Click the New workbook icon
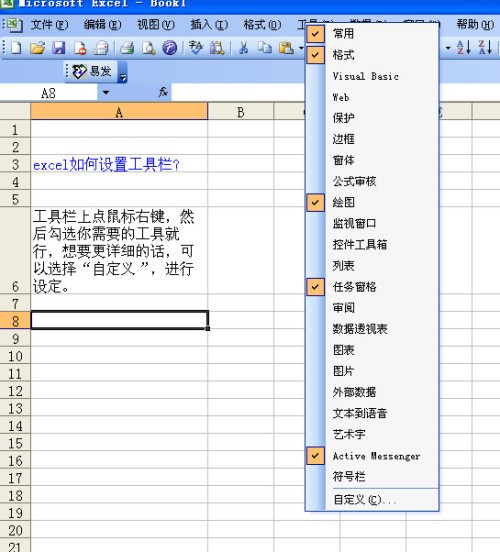This screenshot has height=552, width=500. 16,48
